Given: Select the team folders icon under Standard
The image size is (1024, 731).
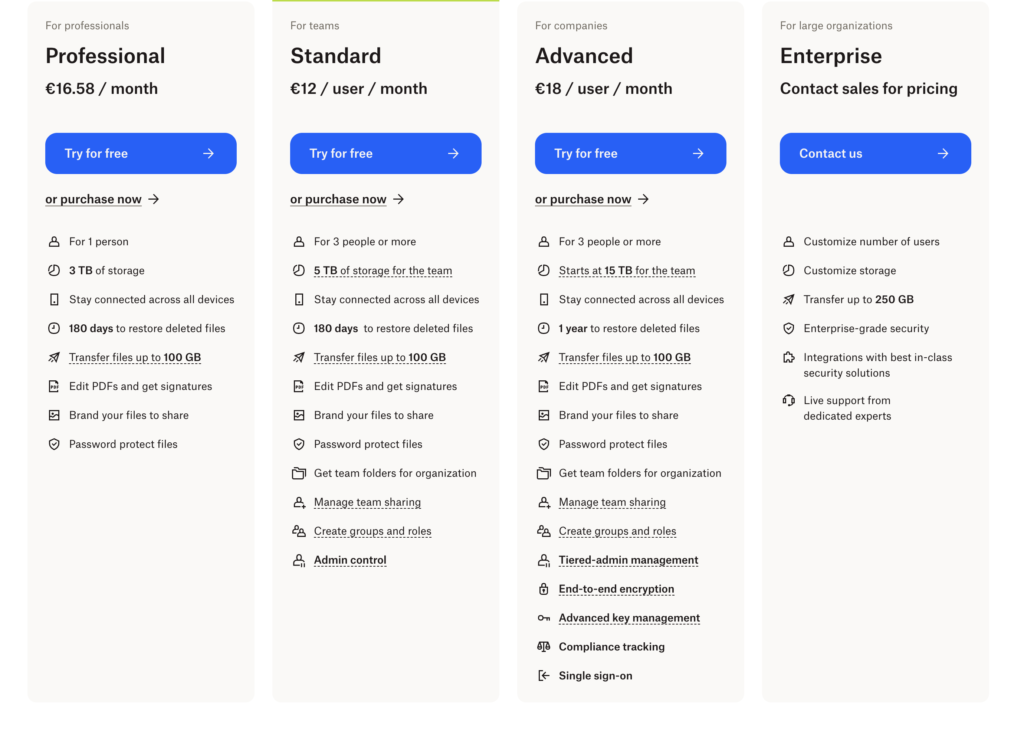Looking at the screenshot, I should 299,473.
